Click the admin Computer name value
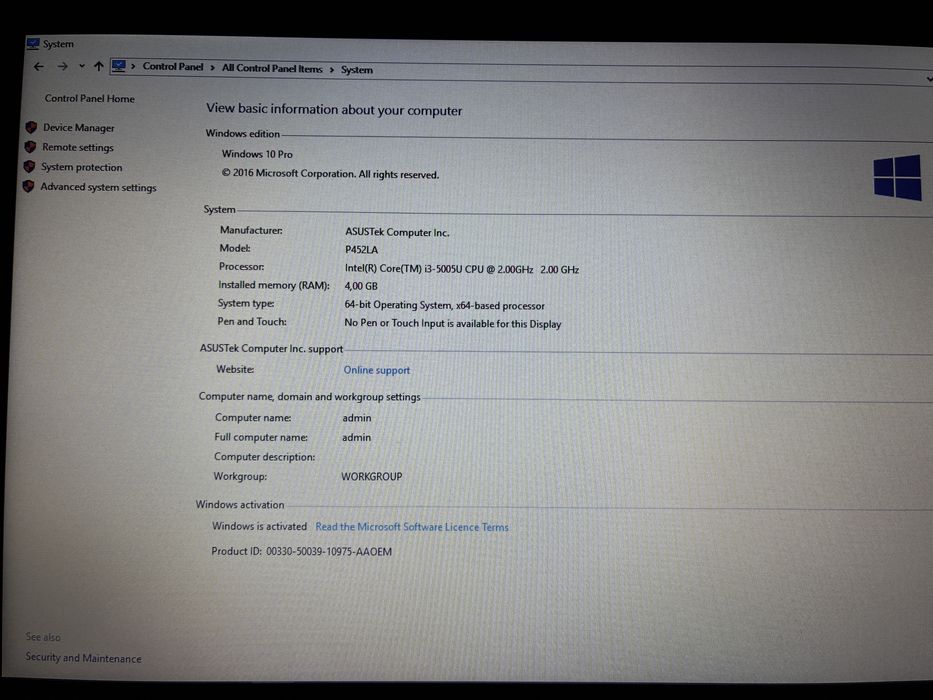This screenshot has height=700, width=933. pyautogui.click(x=356, y=418)
